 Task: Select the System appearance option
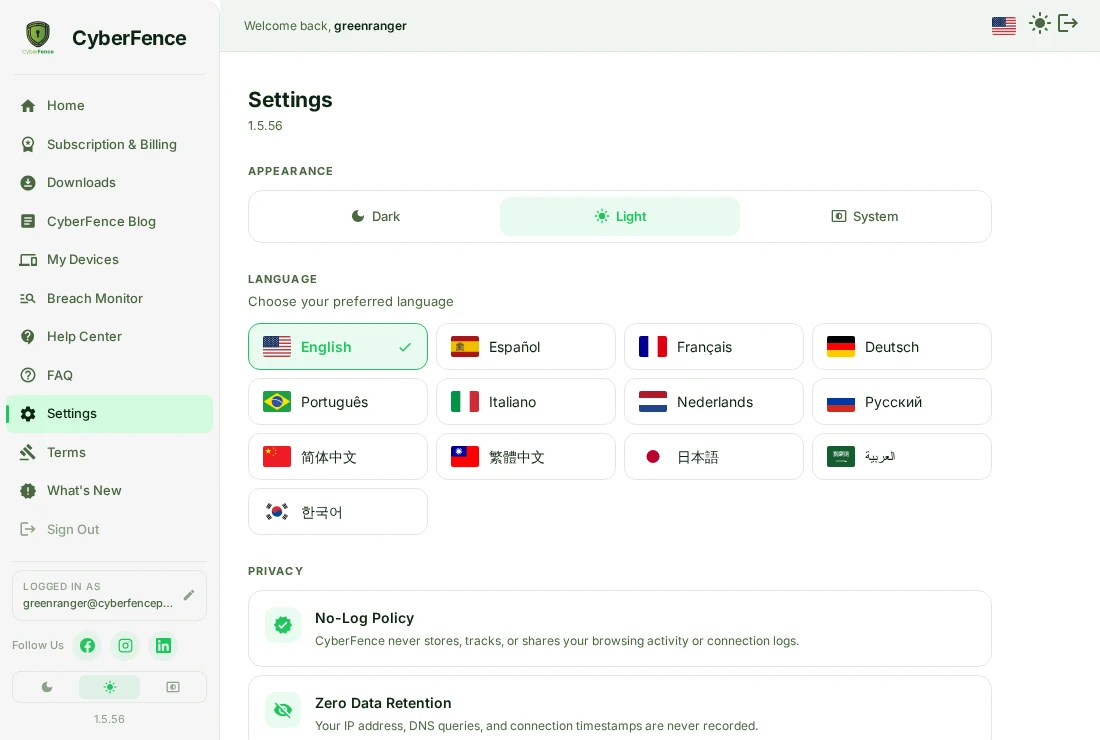click(x=864, y=216)
